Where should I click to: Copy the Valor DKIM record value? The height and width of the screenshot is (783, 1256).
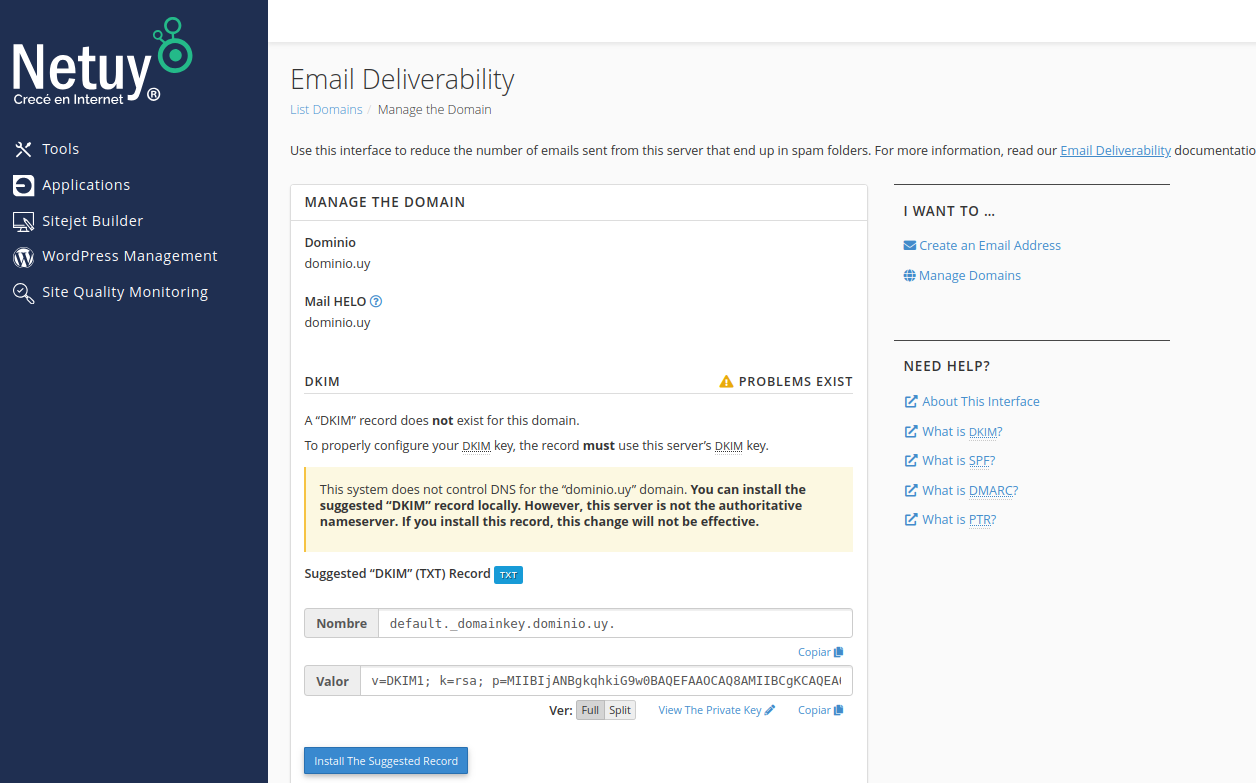(820, 710)
